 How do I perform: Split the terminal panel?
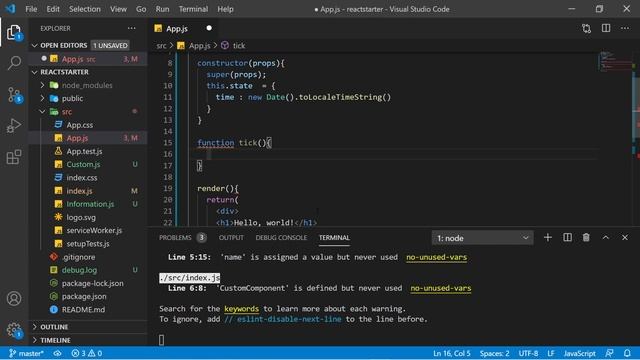click(x=567, y=238)
